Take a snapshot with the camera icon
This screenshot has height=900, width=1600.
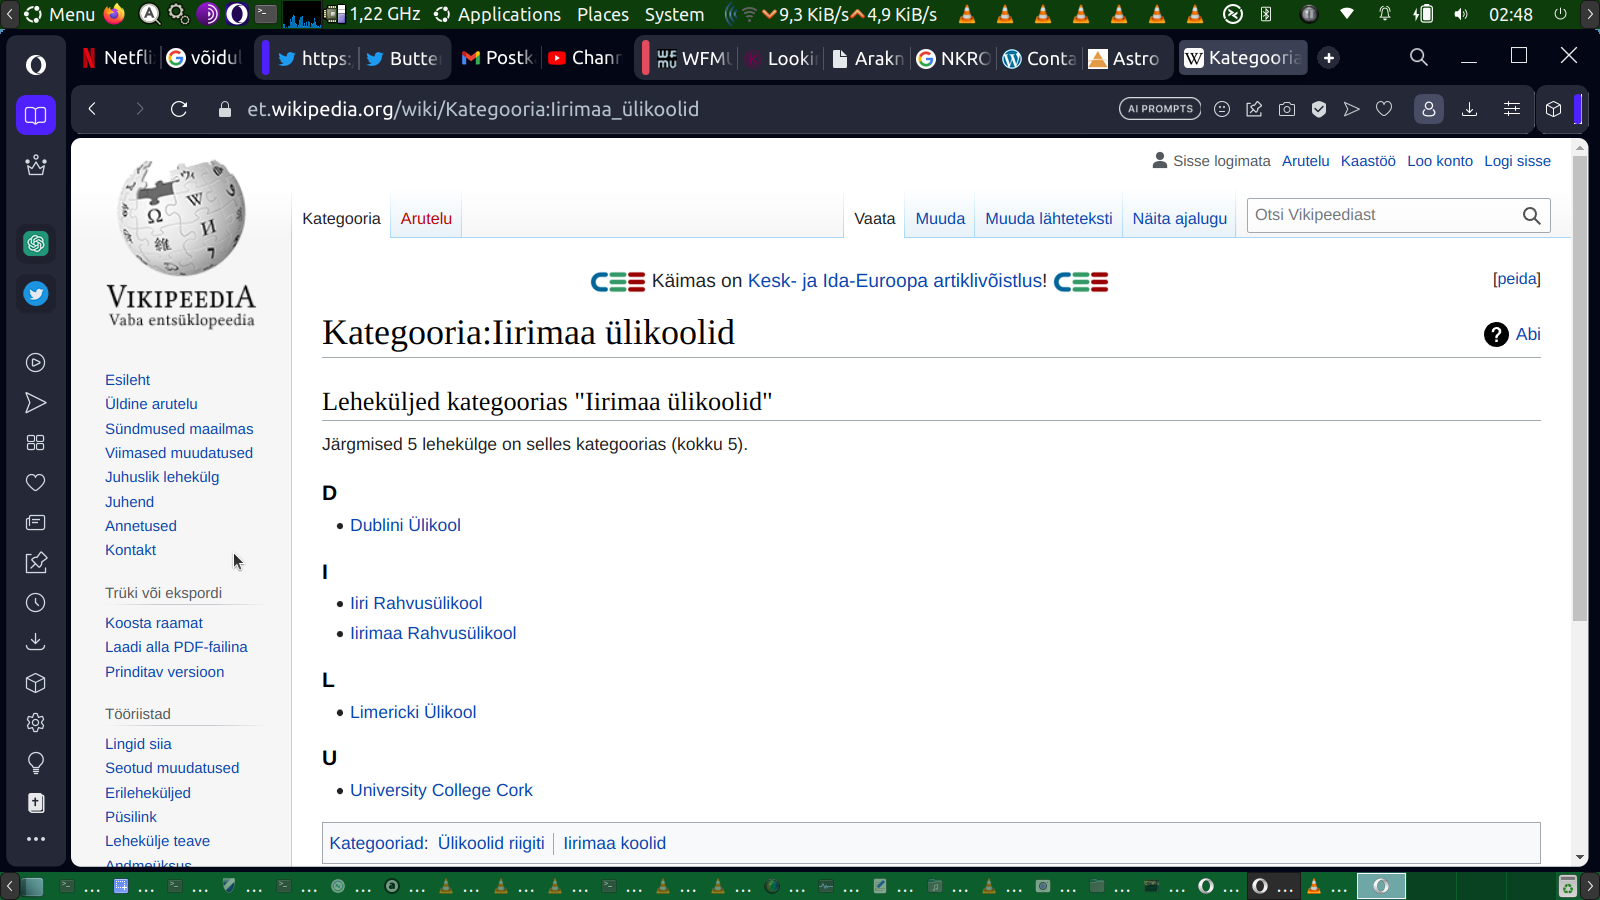click(x=1287, y=109)
